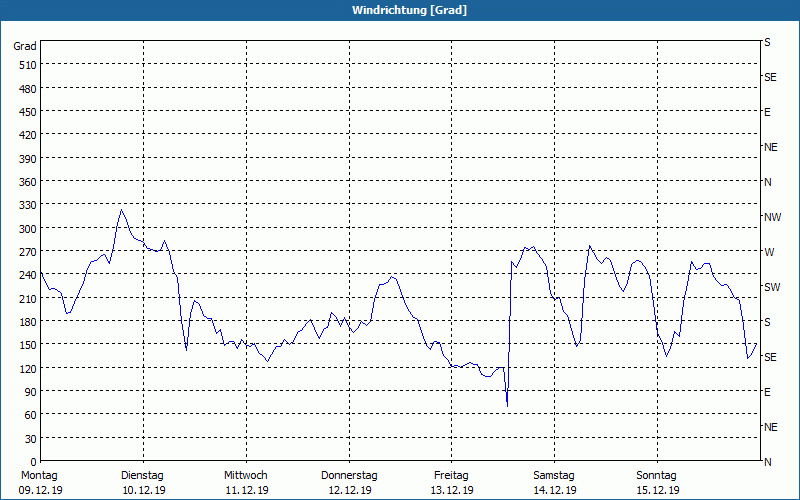Click the Donnerstag day label

click(349, 476)
